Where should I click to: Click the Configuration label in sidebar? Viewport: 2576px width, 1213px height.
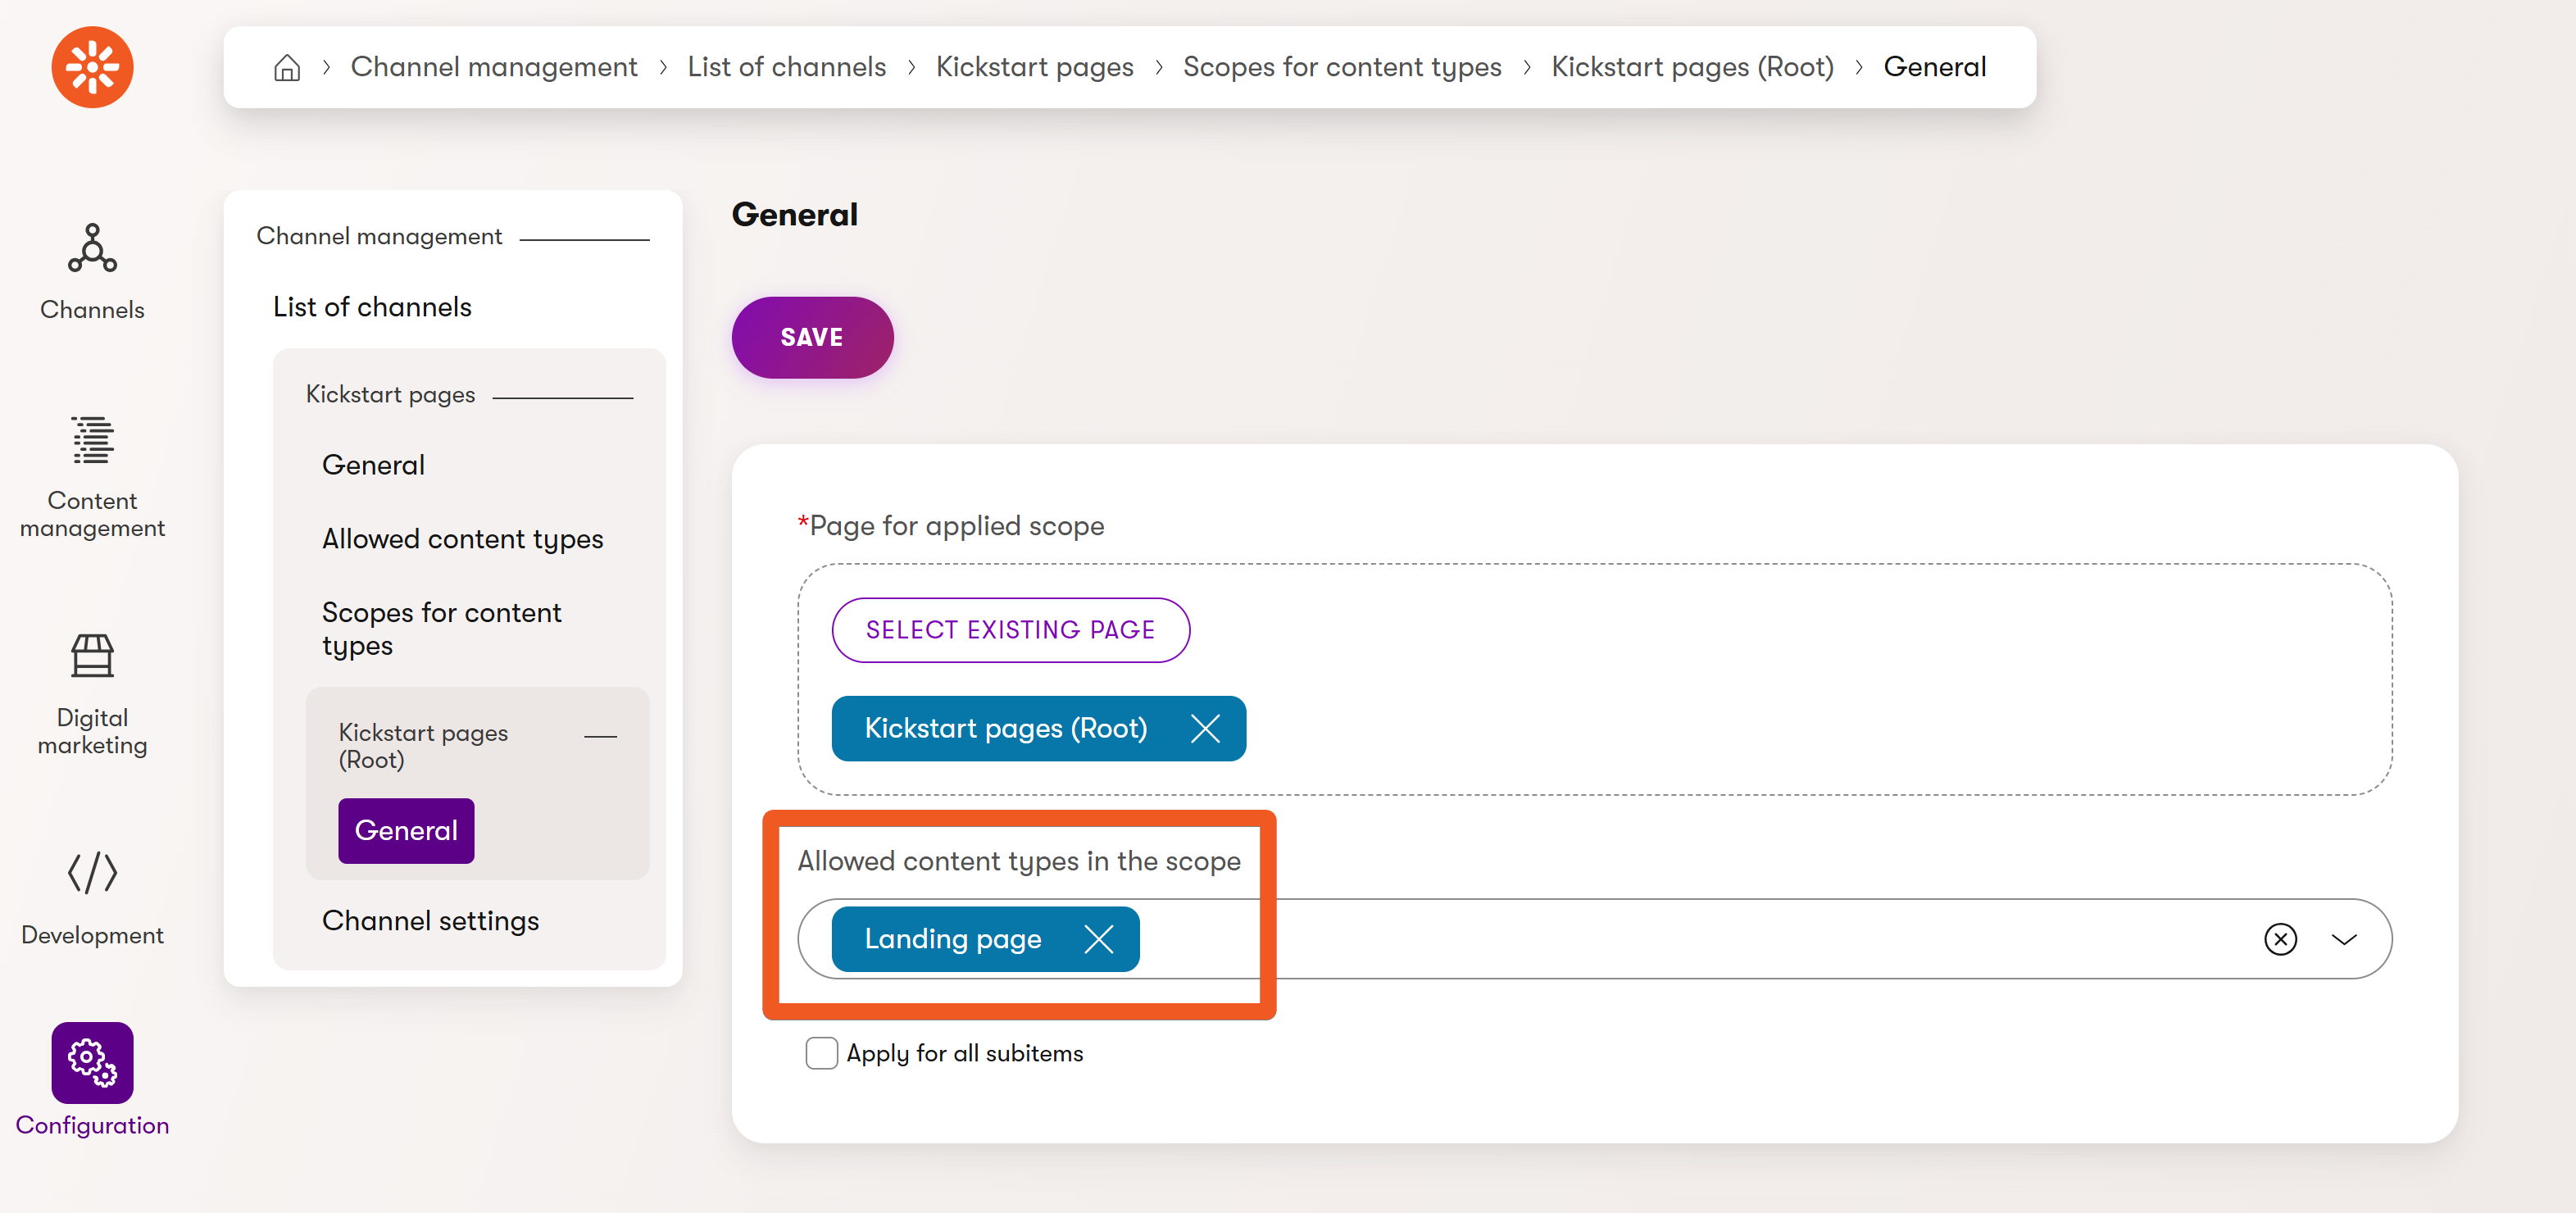coord(92,1125)
